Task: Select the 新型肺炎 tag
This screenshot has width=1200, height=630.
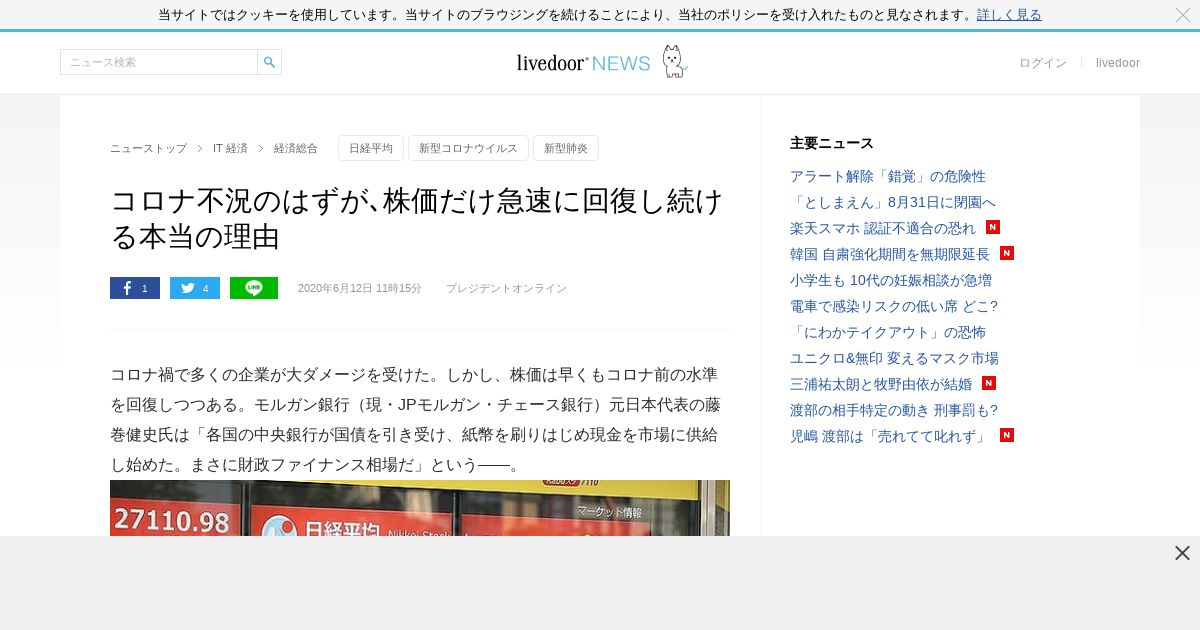Action: click(x=566, y=148)
